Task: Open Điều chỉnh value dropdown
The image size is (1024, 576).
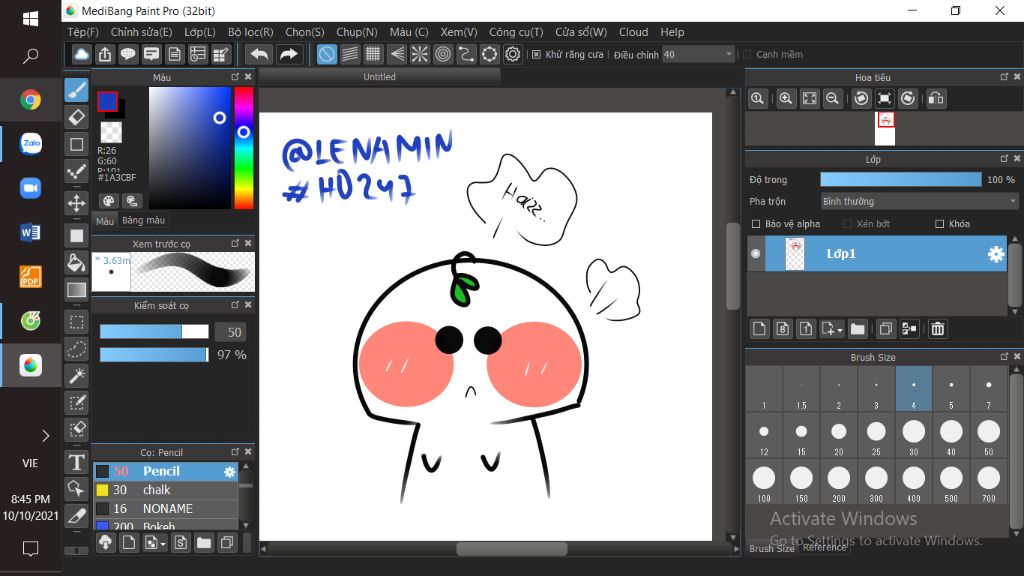Action: coord(698,54)
